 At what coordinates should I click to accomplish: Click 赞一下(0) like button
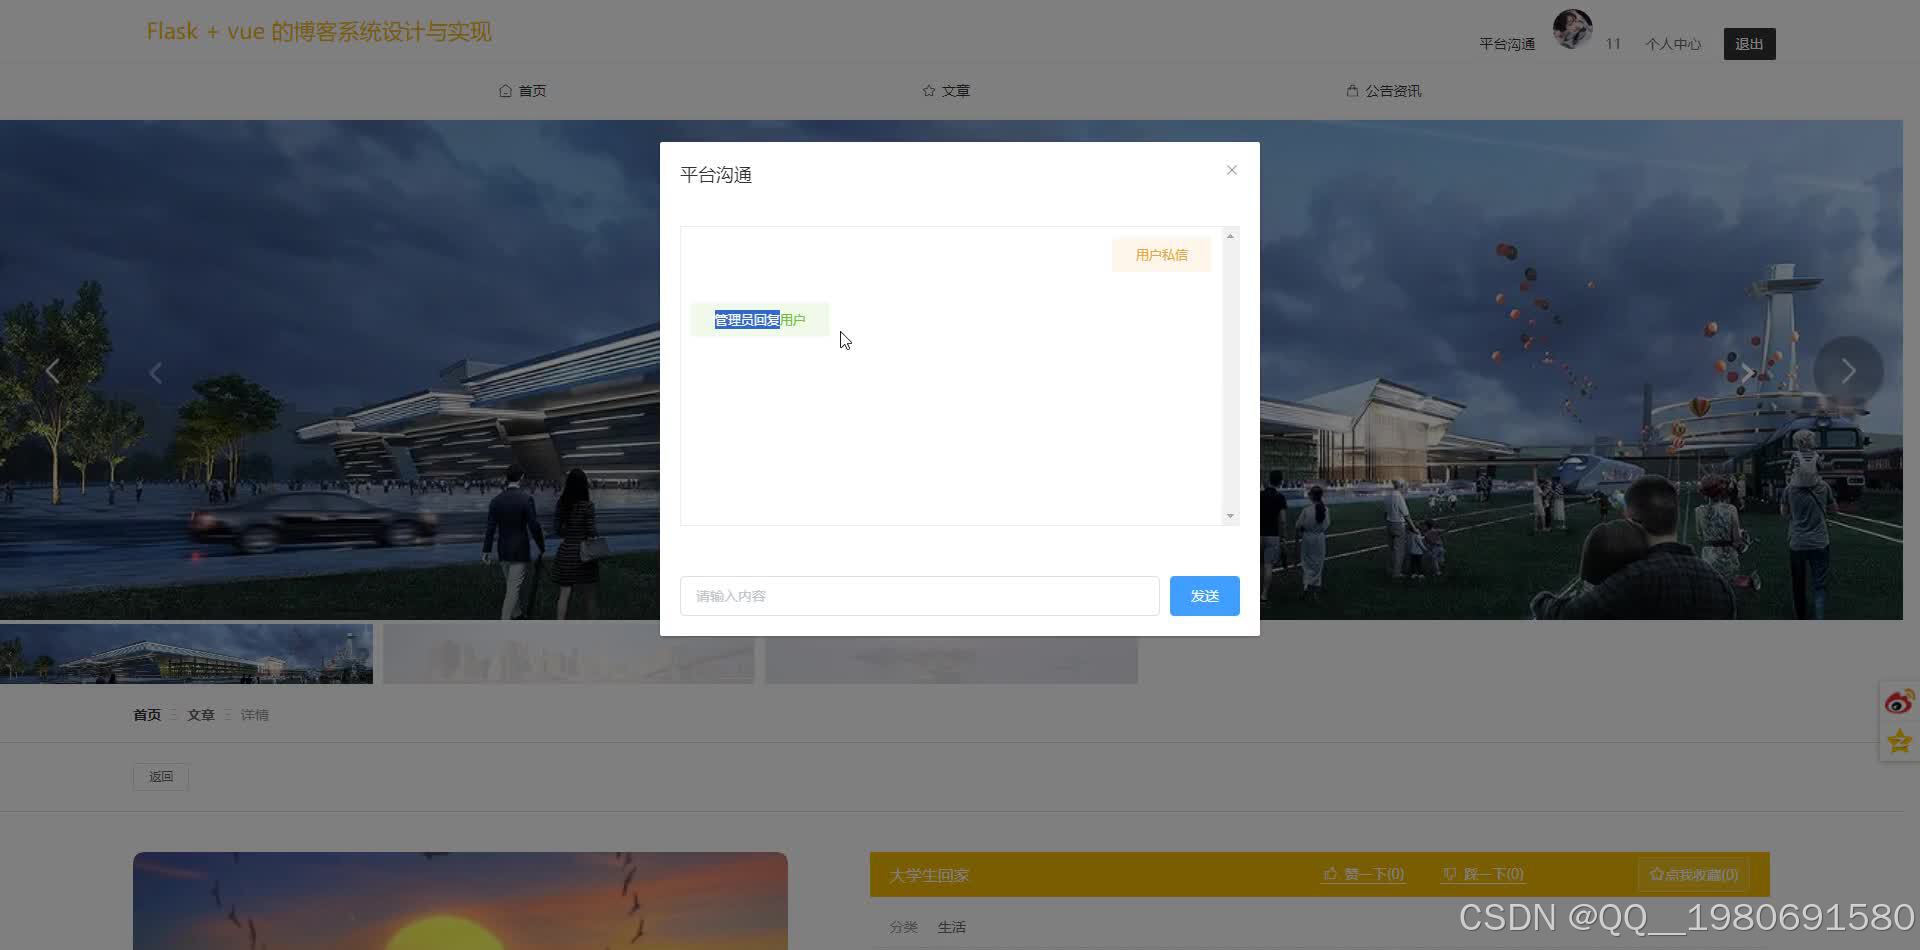(x=1363, y=874)
